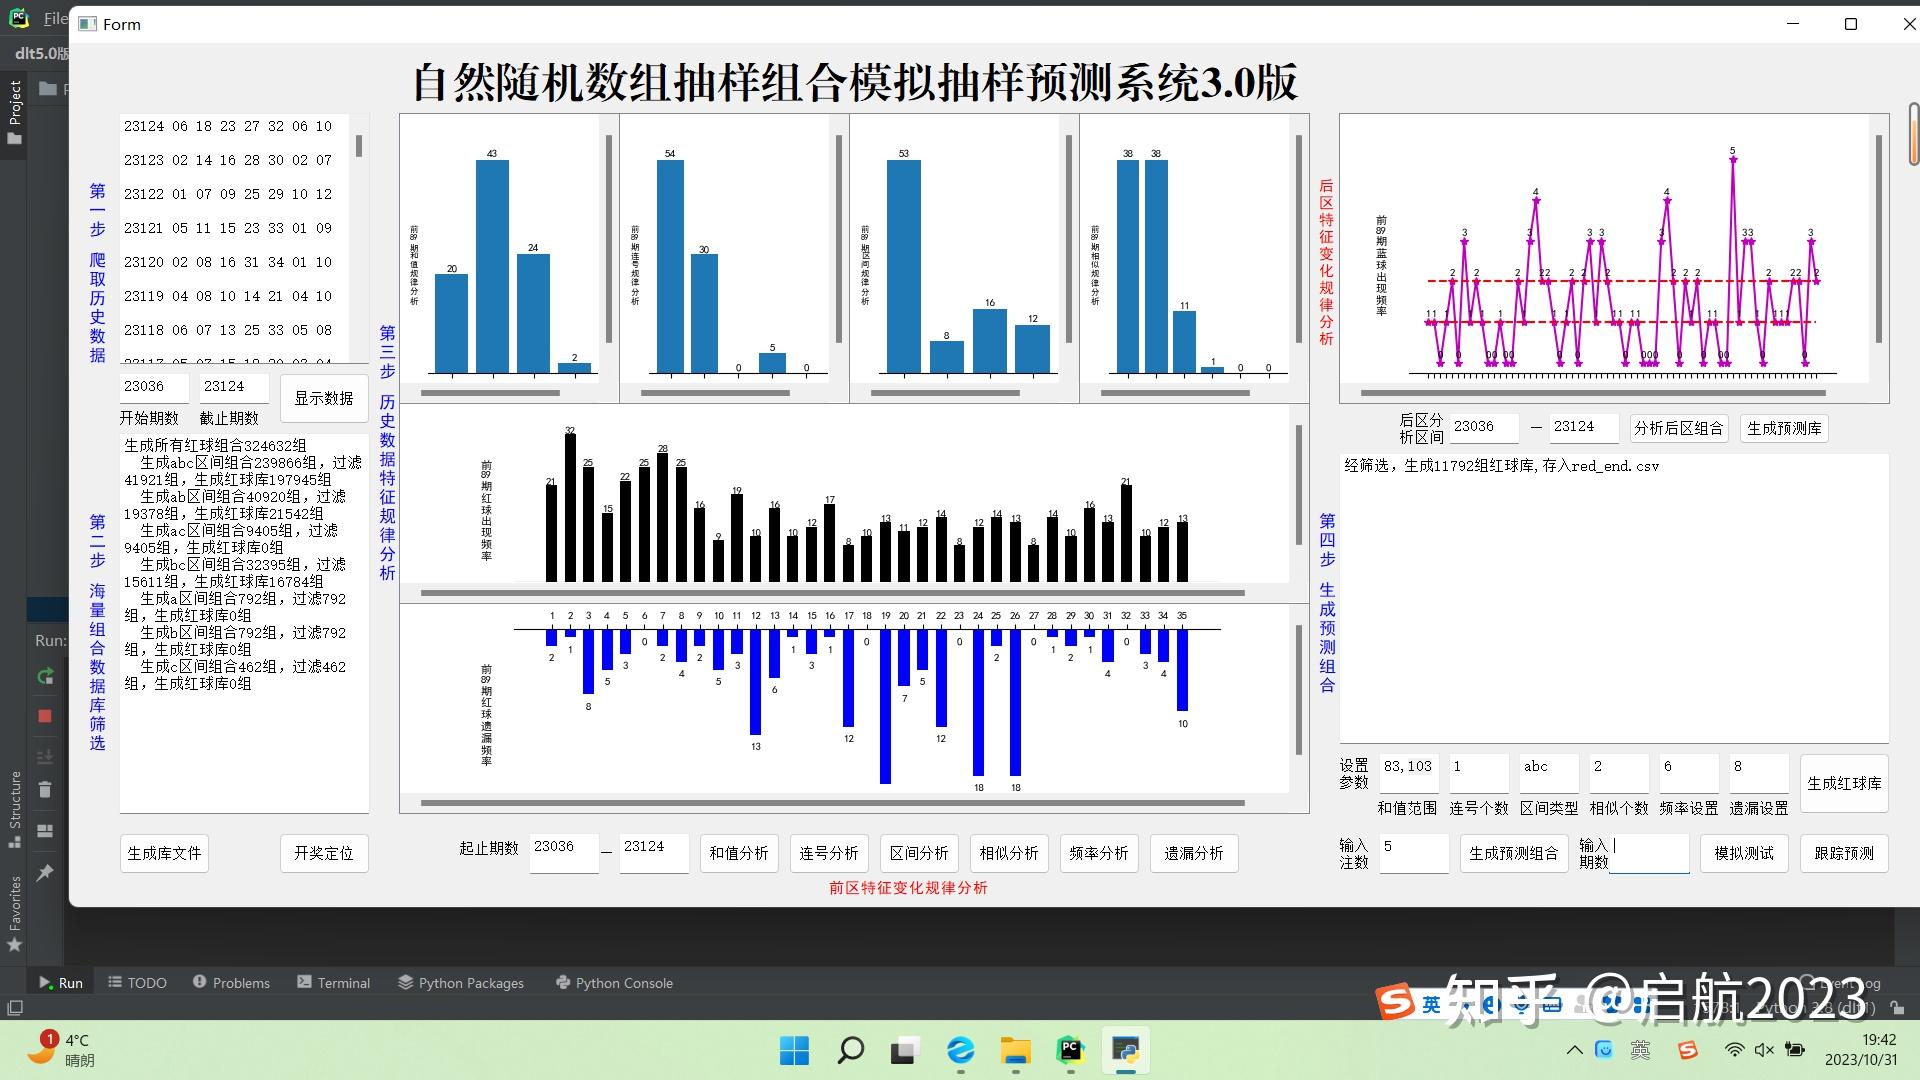1920x1080 pixels.
Task: Click 开奖定位 button
Action: pyautogui.click(x=324, y=853)
